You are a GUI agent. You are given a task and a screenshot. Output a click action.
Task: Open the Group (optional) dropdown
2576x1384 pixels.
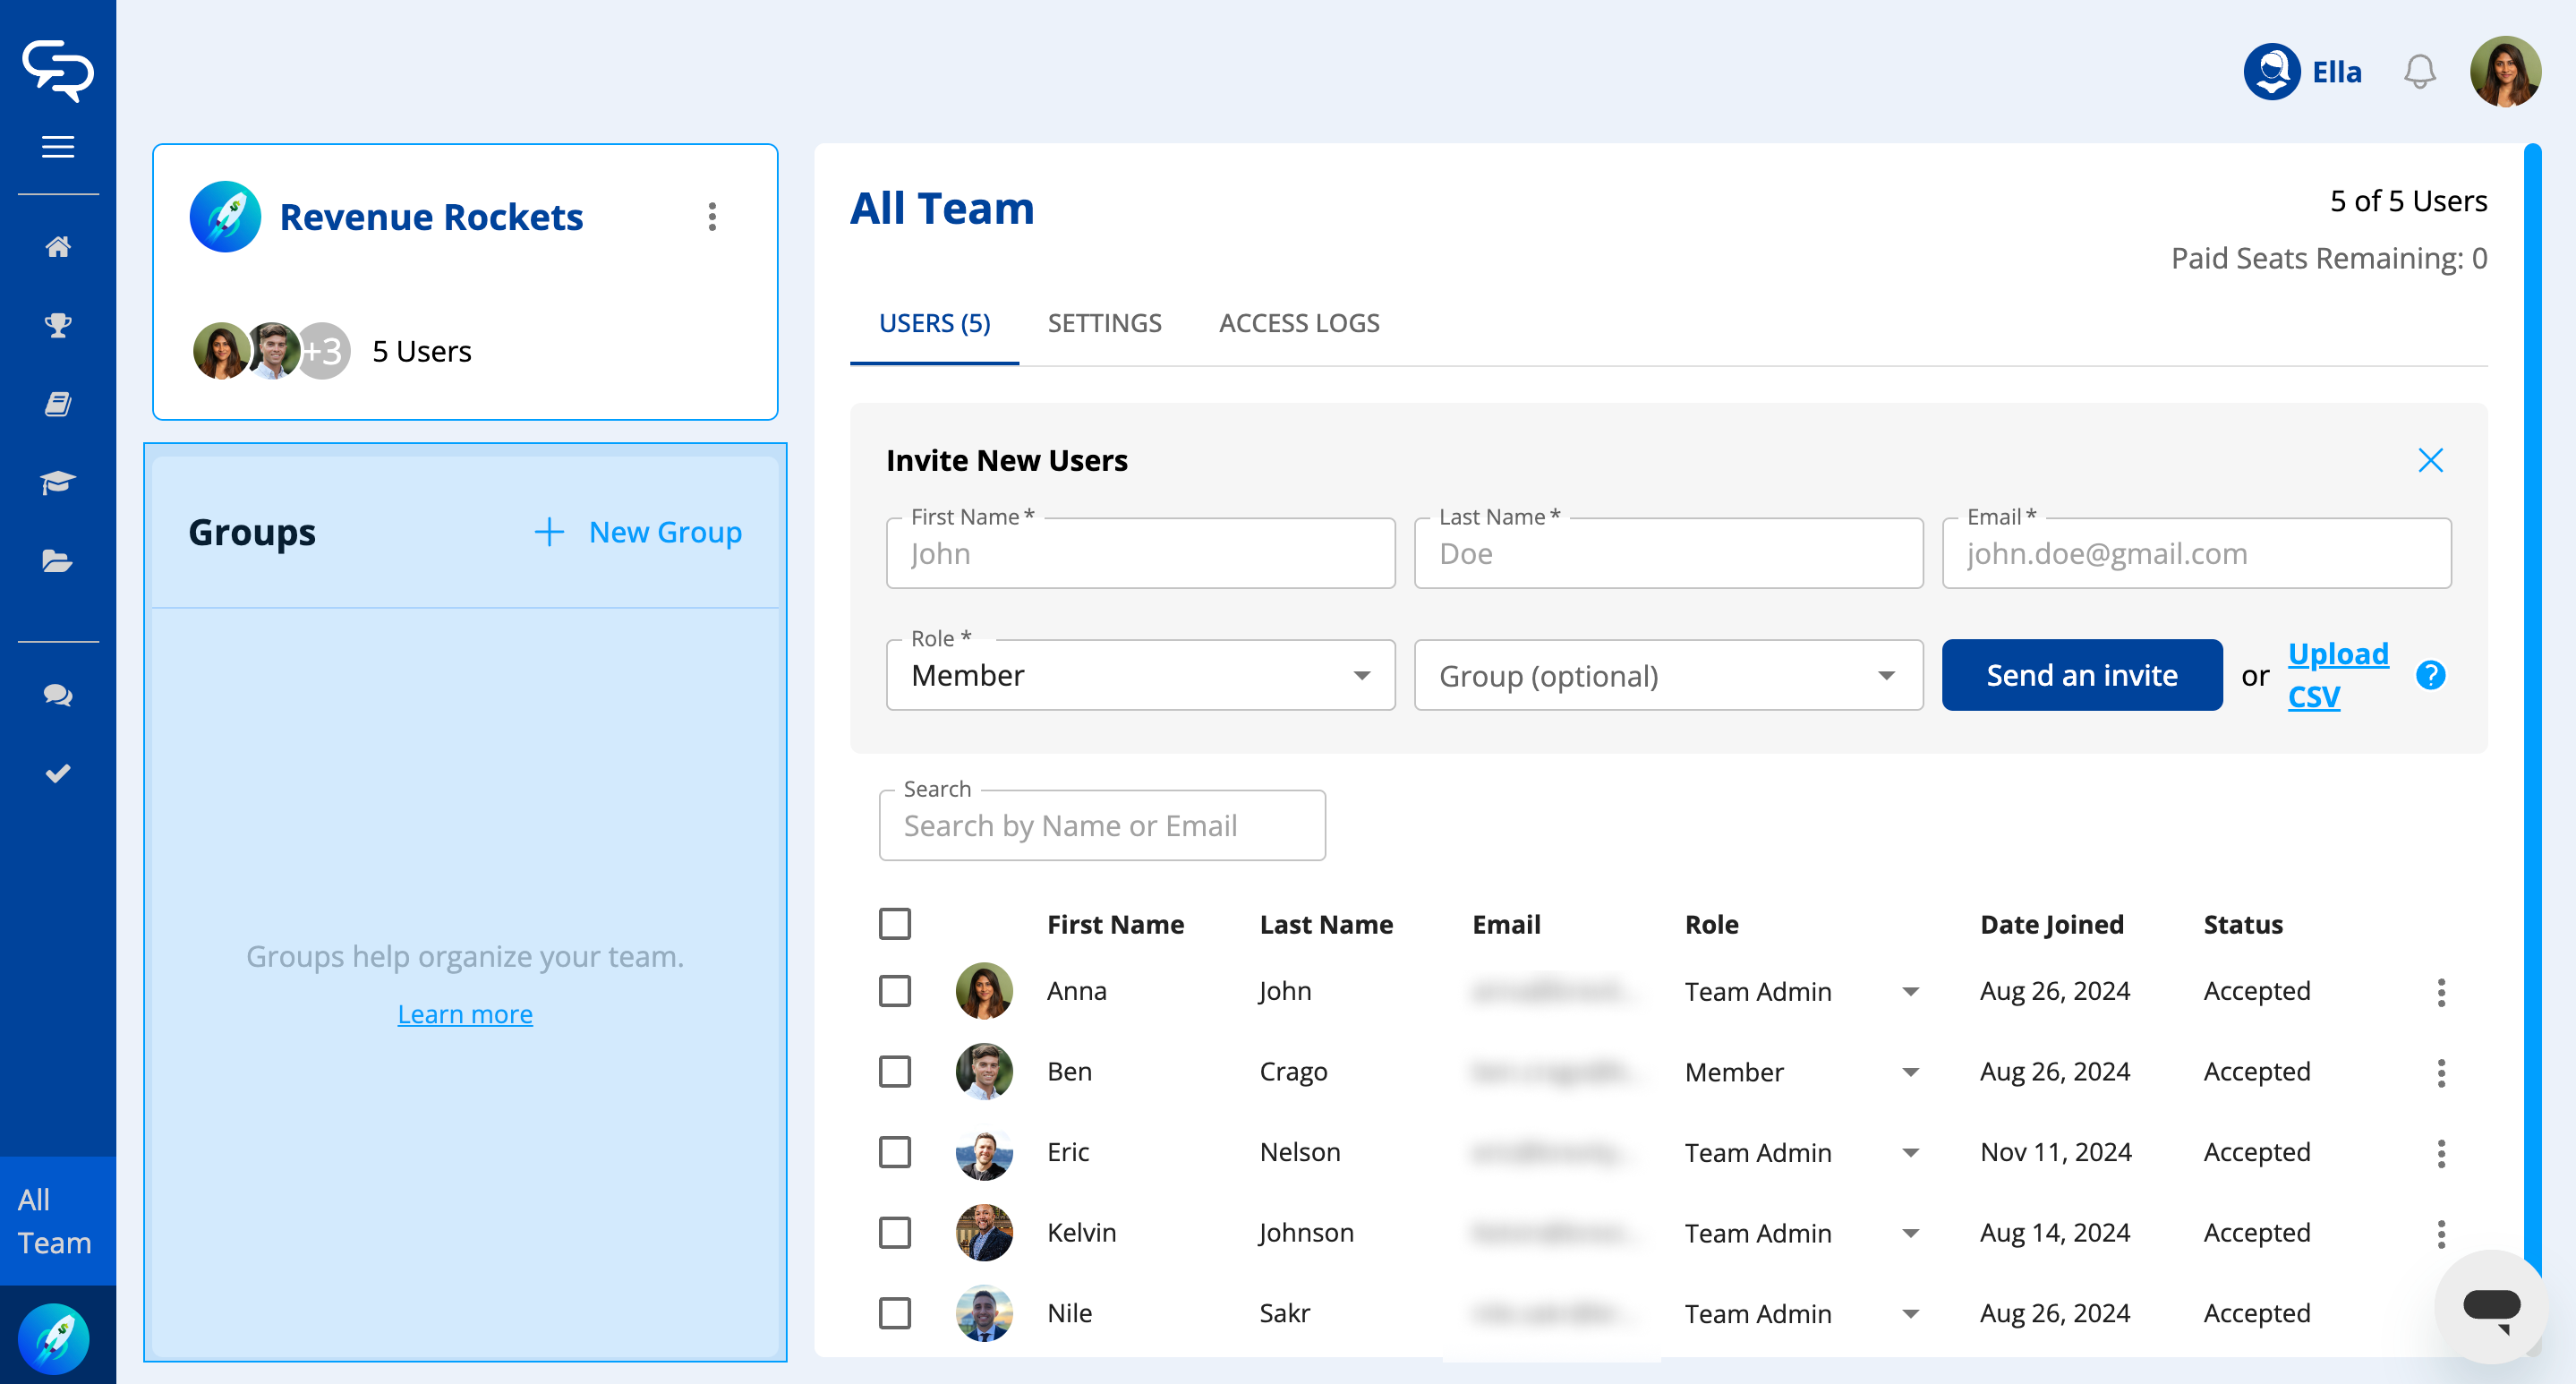click(x=1667, y=676)
